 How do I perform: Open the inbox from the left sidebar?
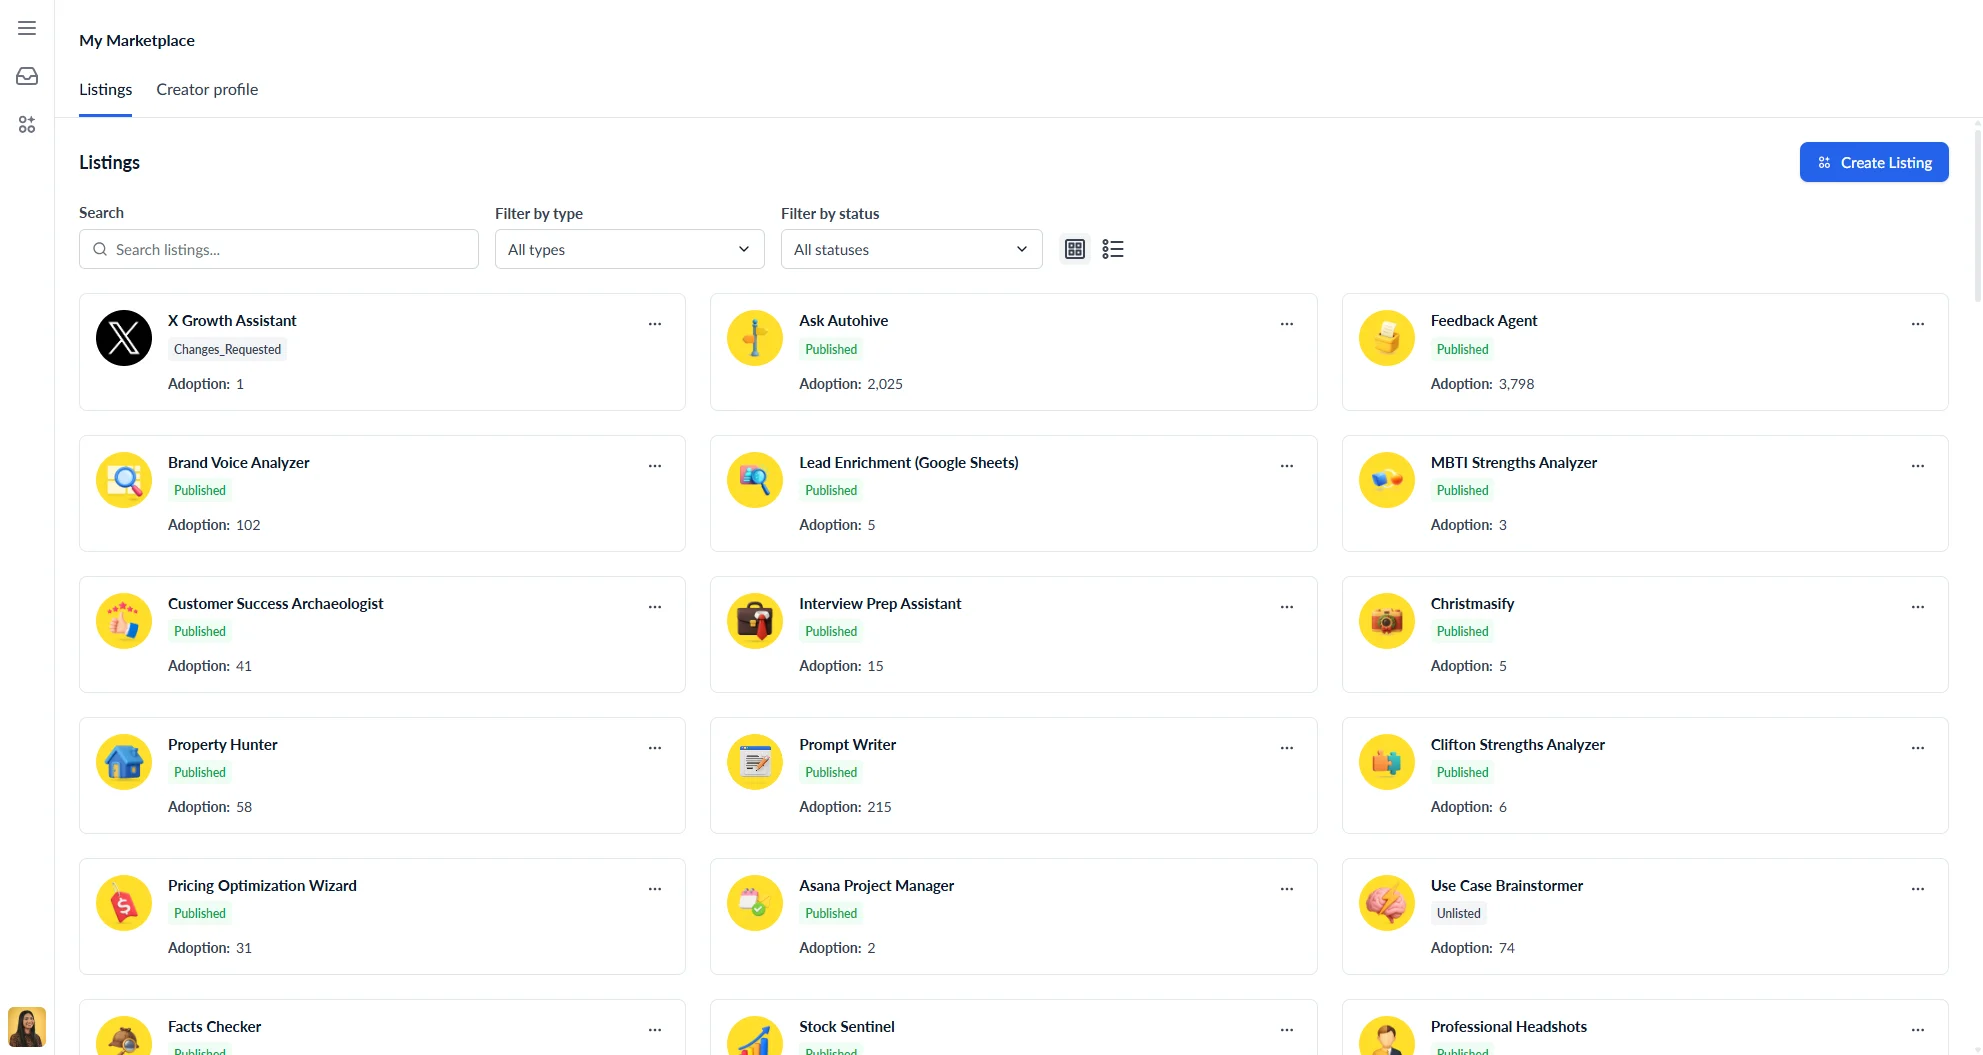pyautogui.click(x=26, y=75)
